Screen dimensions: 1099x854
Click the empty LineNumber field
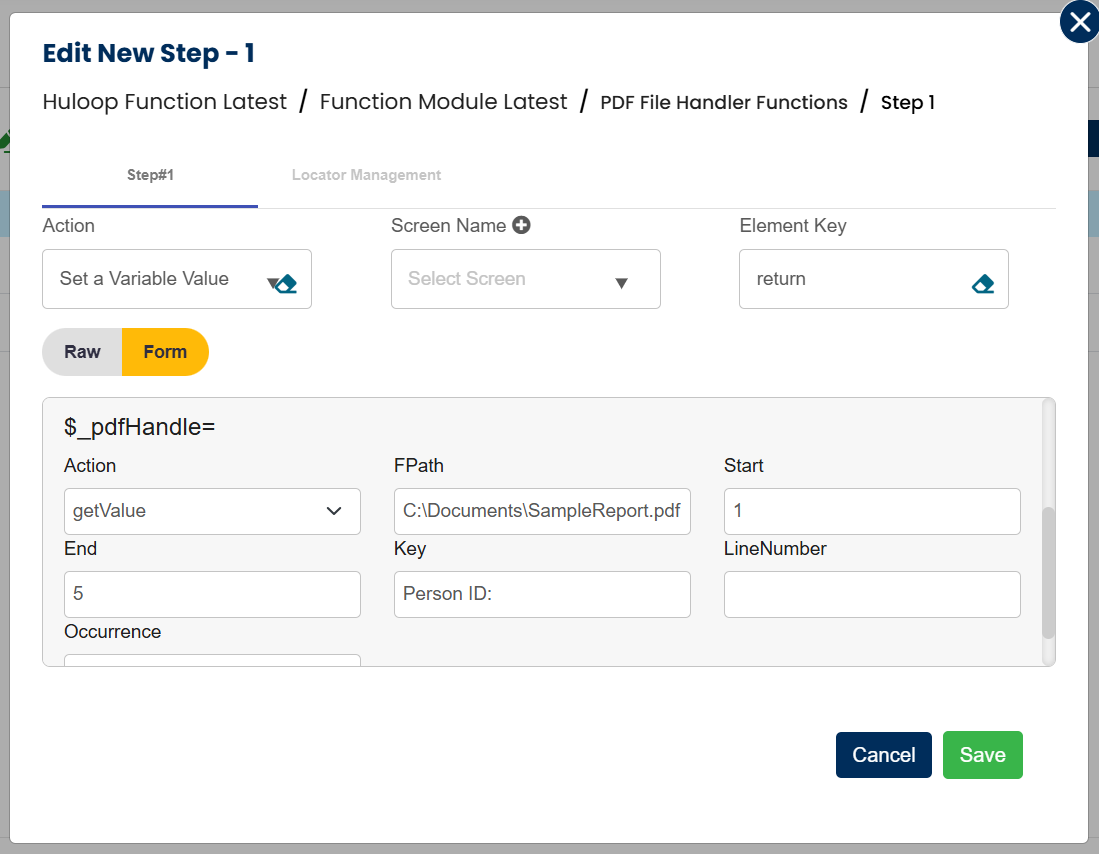(872, 595)
